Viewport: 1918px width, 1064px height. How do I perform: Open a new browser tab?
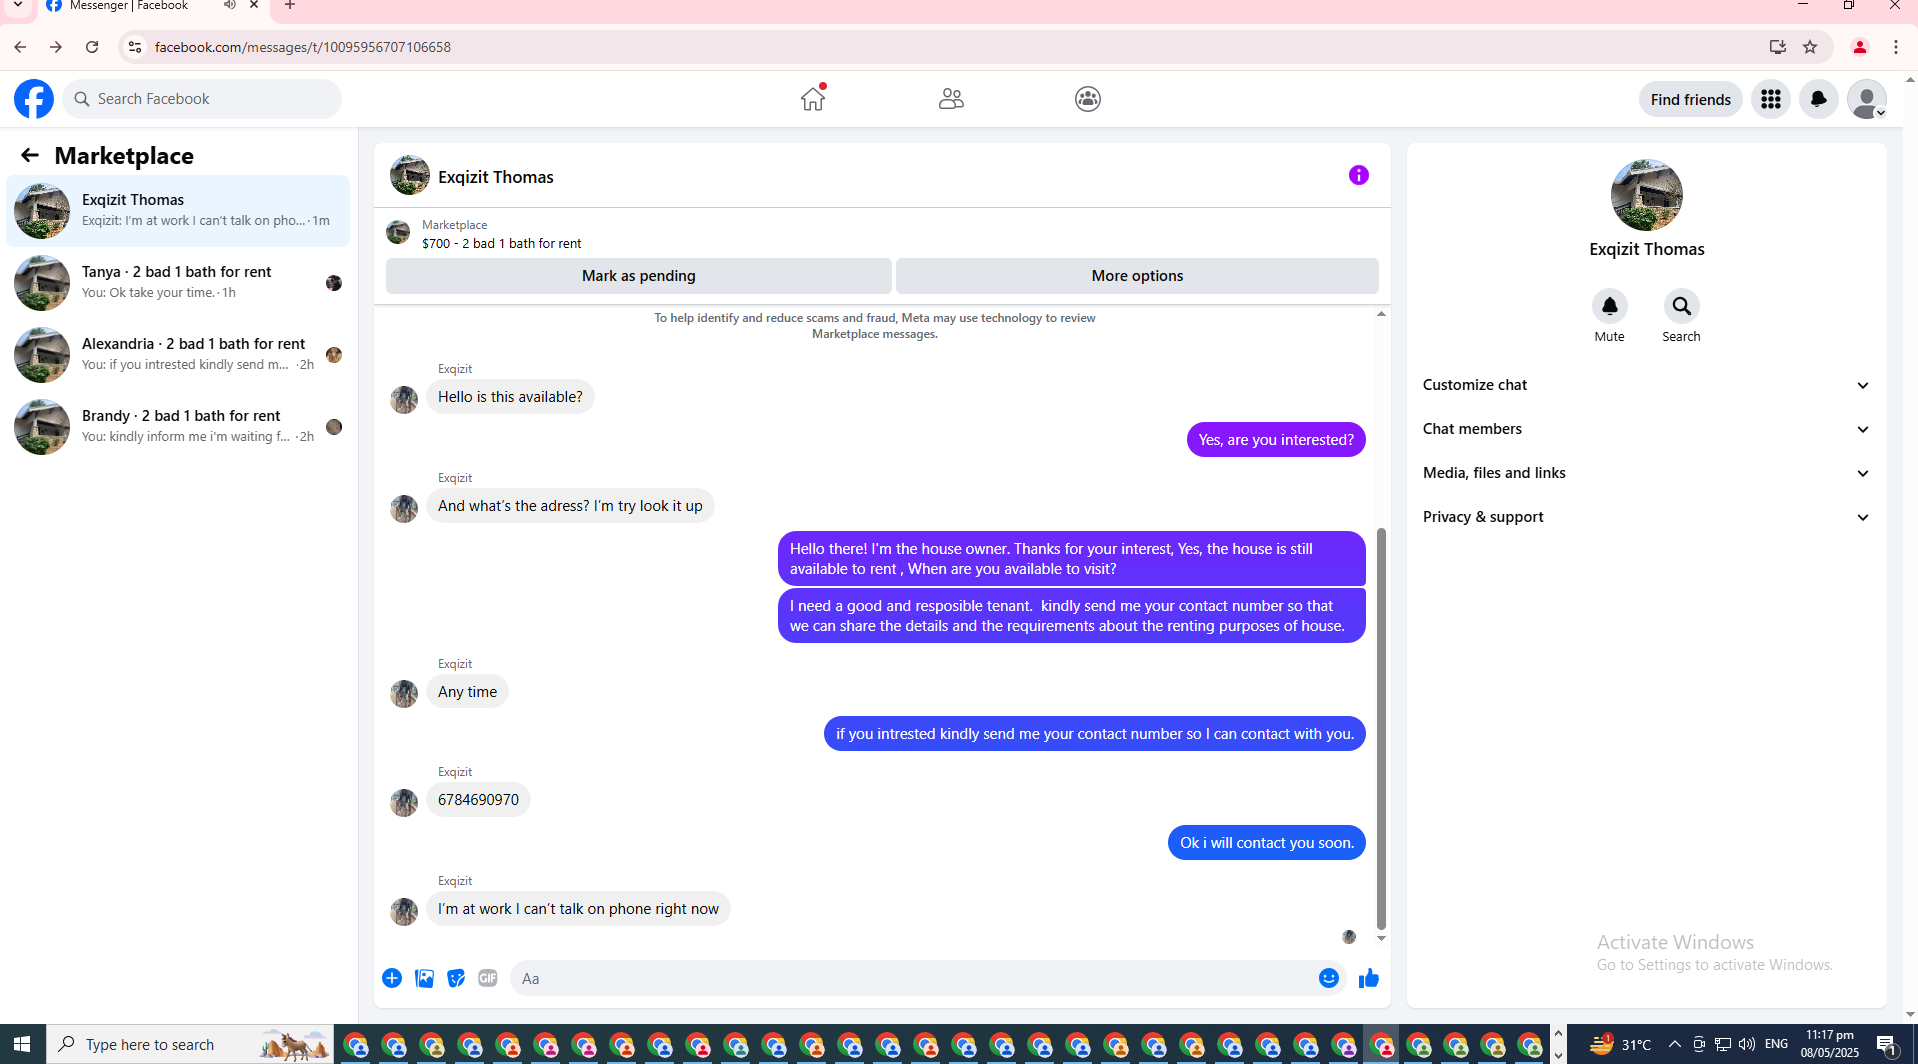290,6
